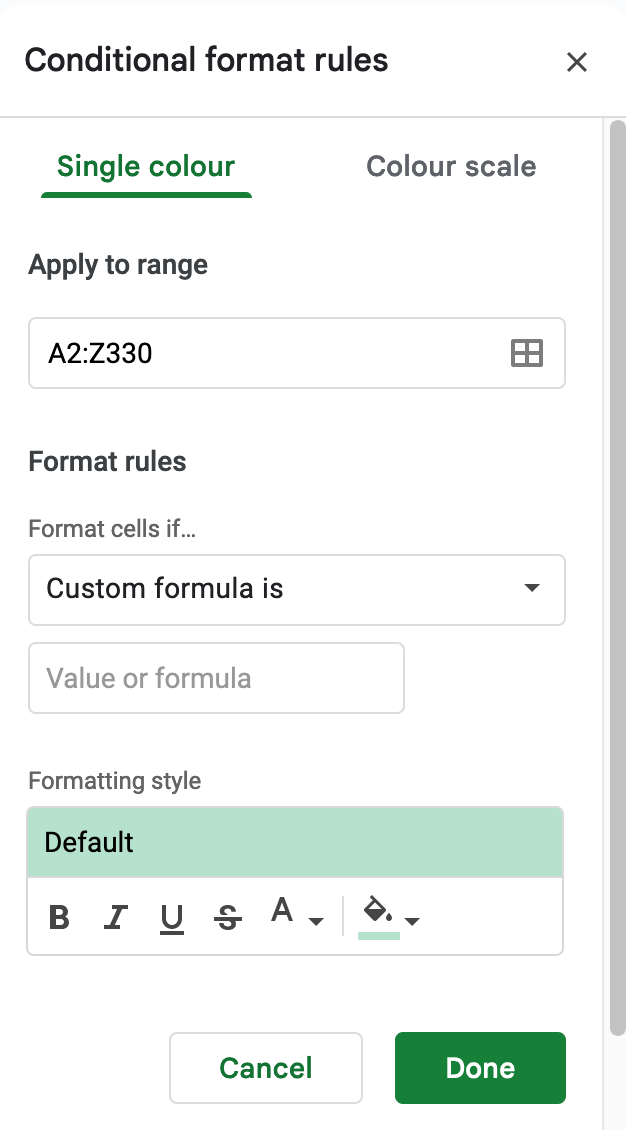Select the Single colour tab

coord(145,166)
